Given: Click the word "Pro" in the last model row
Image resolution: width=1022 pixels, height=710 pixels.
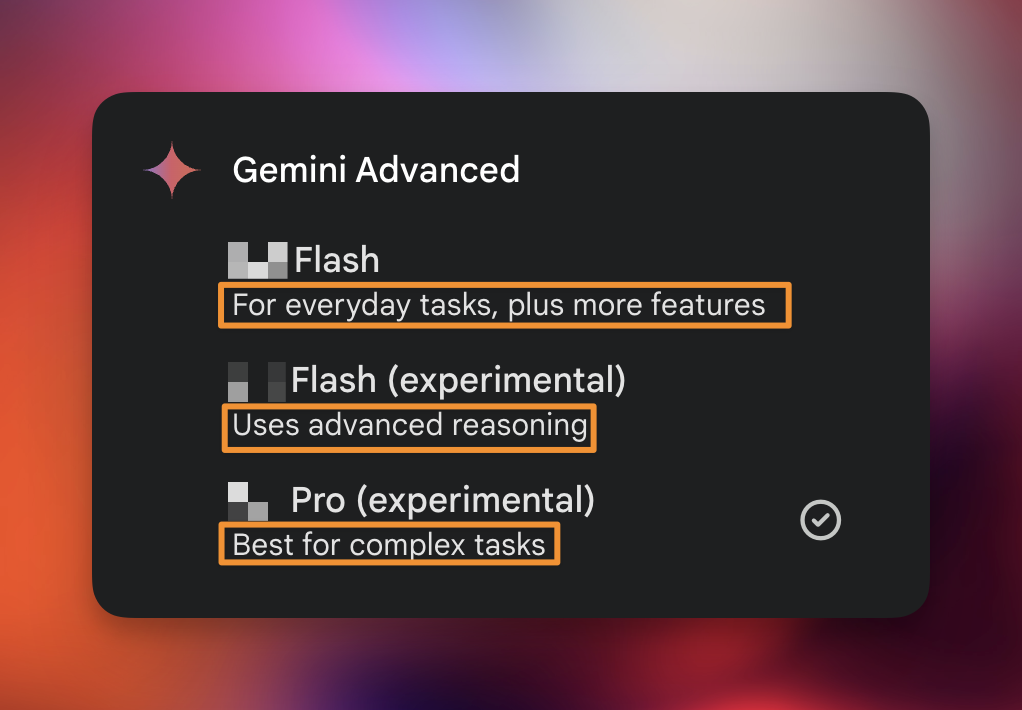Looking at the screenshot, I should tap(318, 500).
